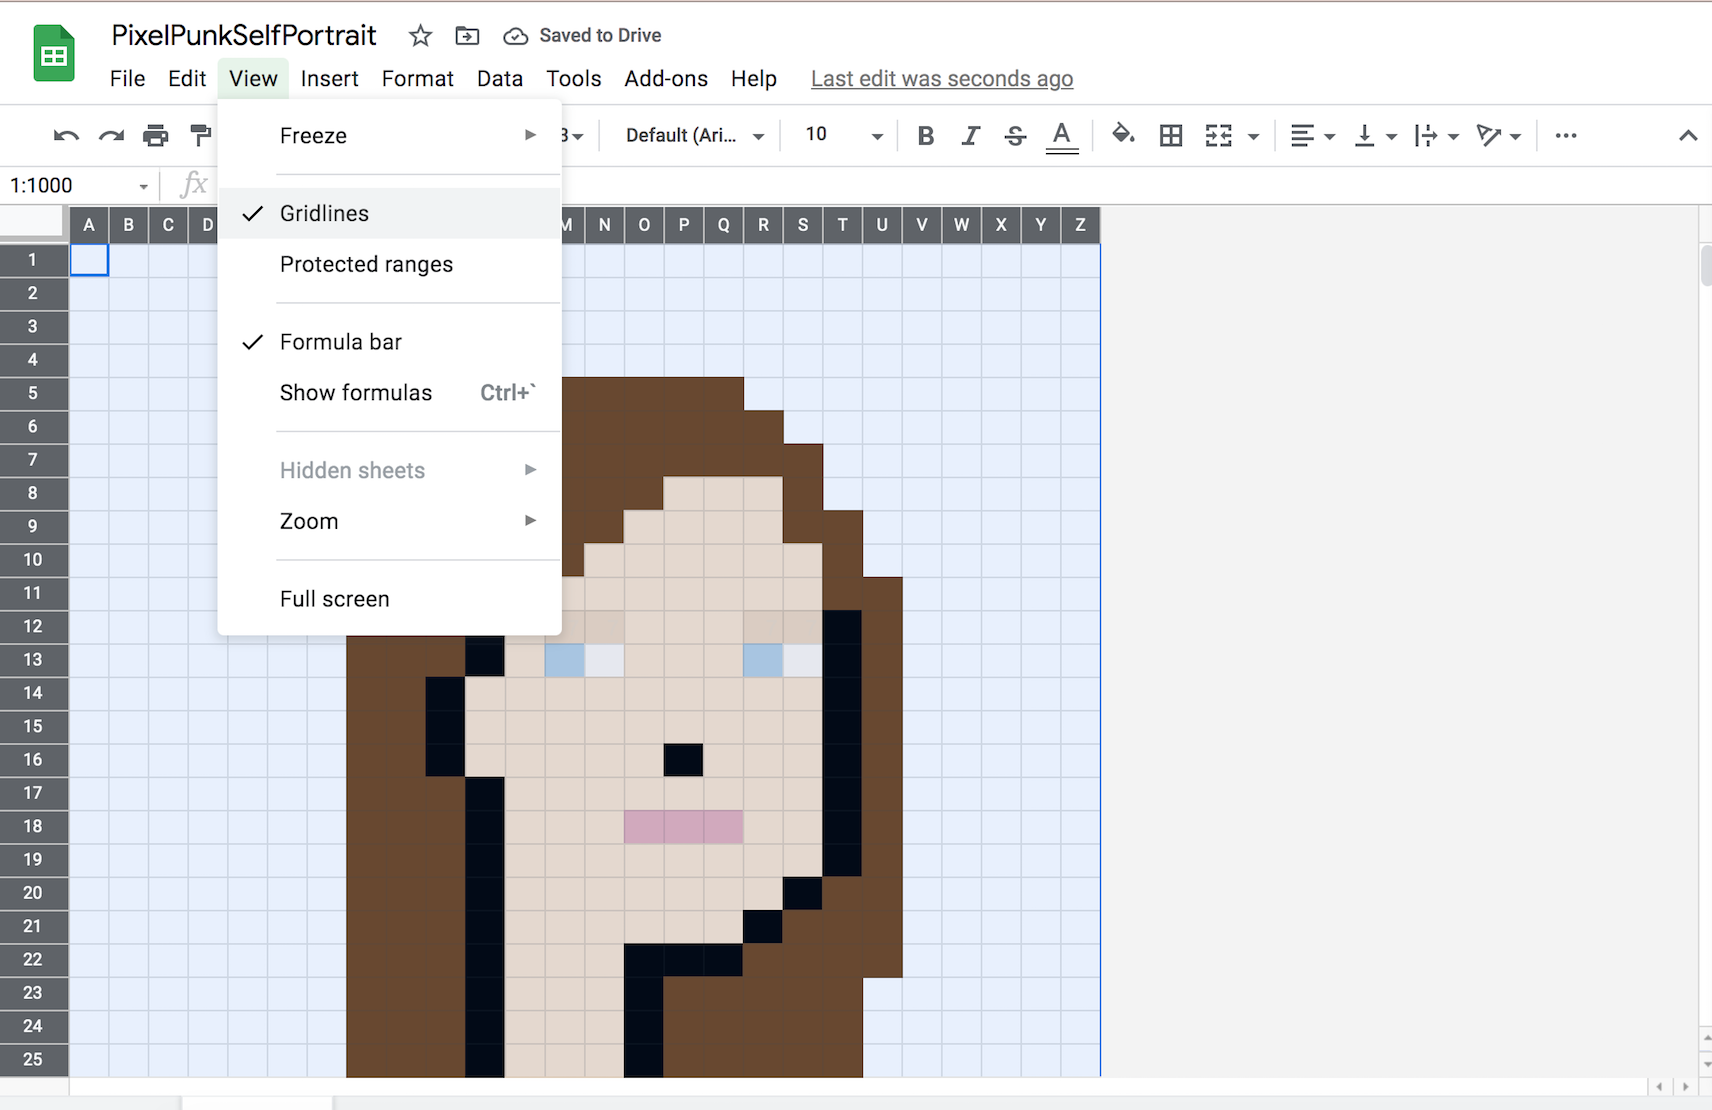The image size is (1712, 1110).
Task: Open the insert link tool via more options
Action: (x=1564, y=135)
